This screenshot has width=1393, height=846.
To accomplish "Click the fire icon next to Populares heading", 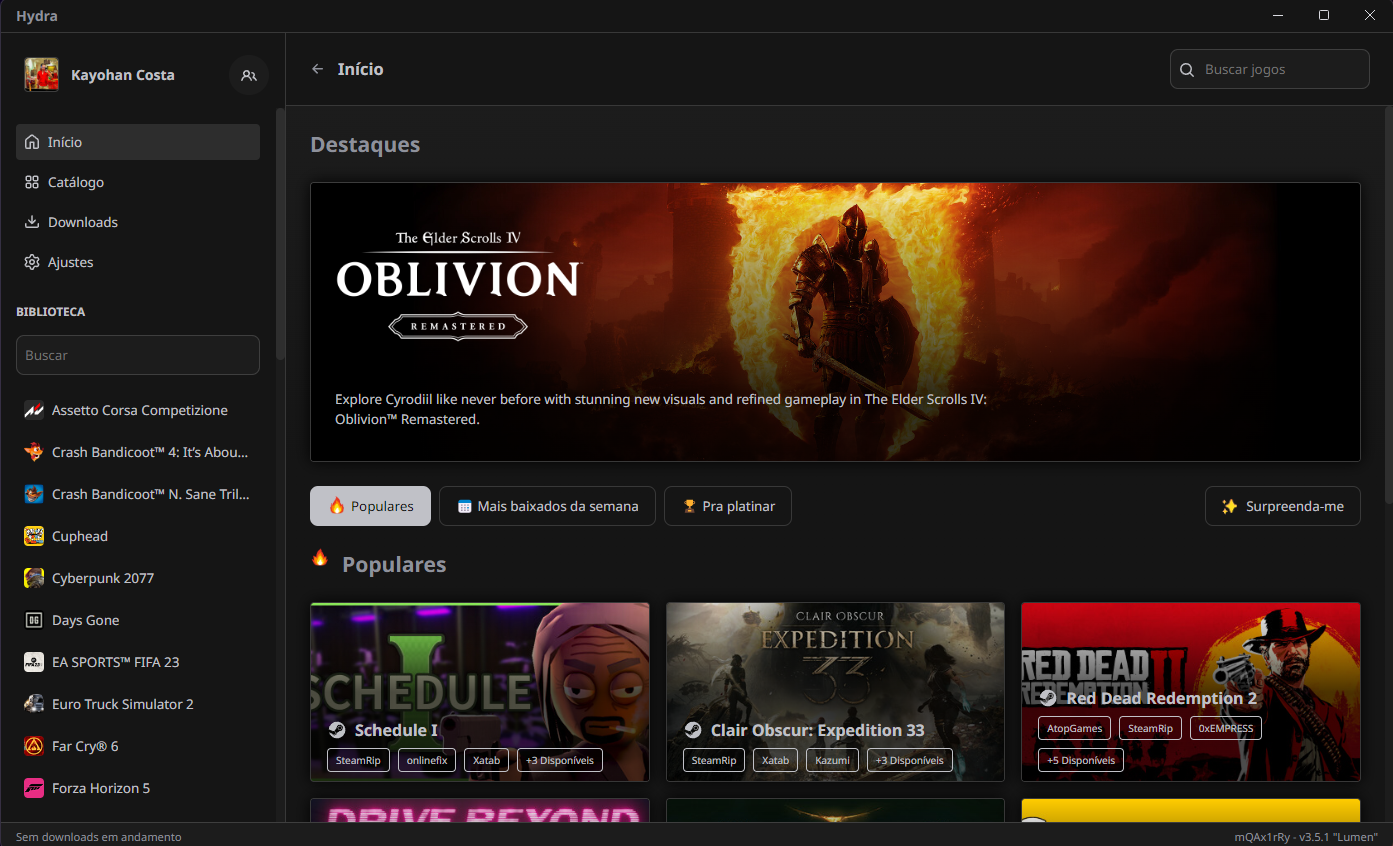I will point(320,558).
